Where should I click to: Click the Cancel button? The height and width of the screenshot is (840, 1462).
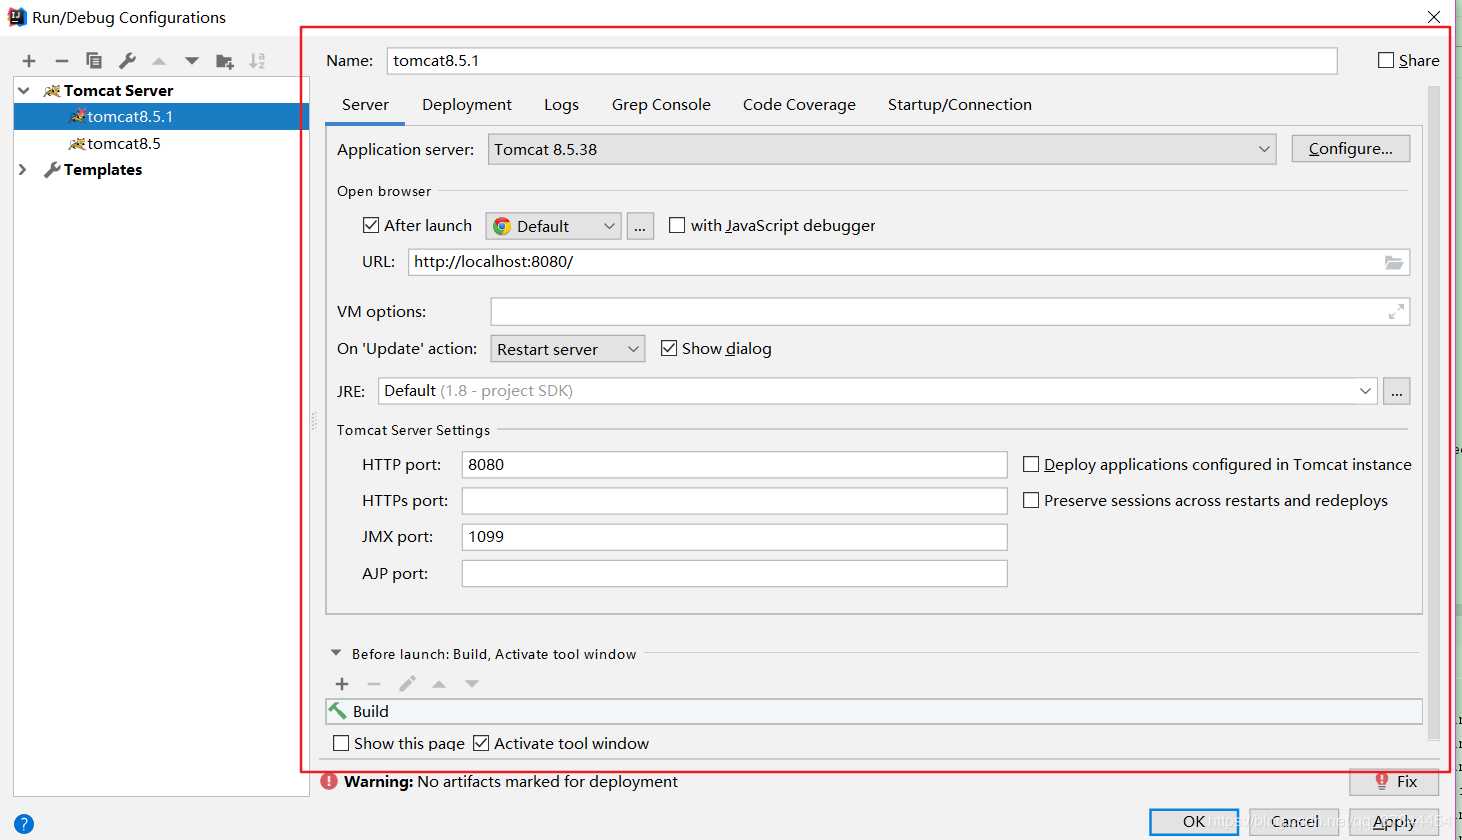(x=1294, y=822)
